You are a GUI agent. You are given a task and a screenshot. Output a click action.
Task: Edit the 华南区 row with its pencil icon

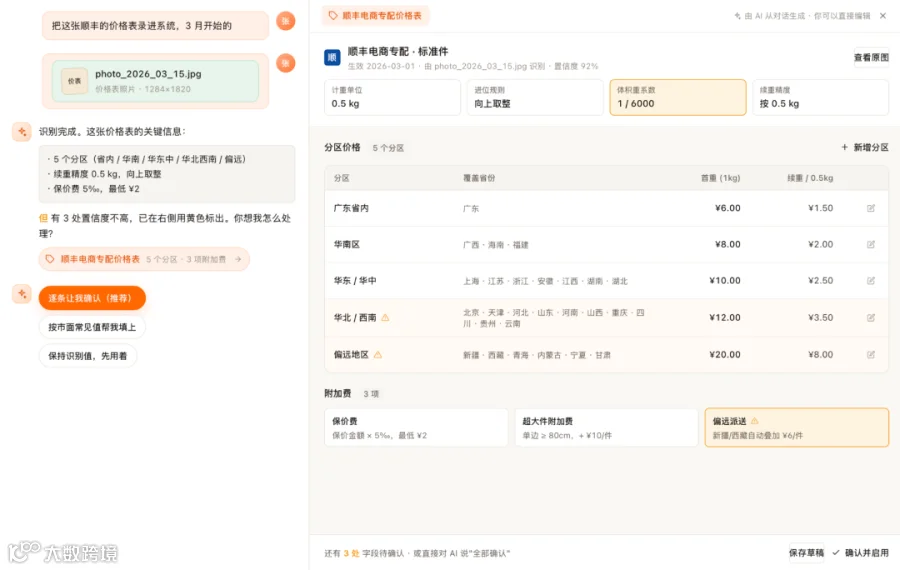[871, 245]
